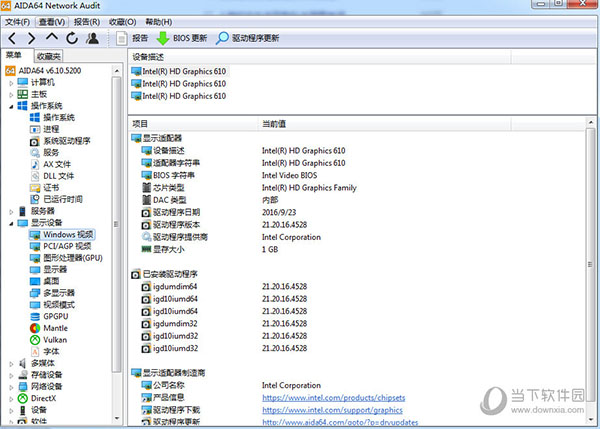The height and width of the screenshot is (429, 600).
Task: Expand the 网络设备 tree node
Action: [x=11, y=387]
